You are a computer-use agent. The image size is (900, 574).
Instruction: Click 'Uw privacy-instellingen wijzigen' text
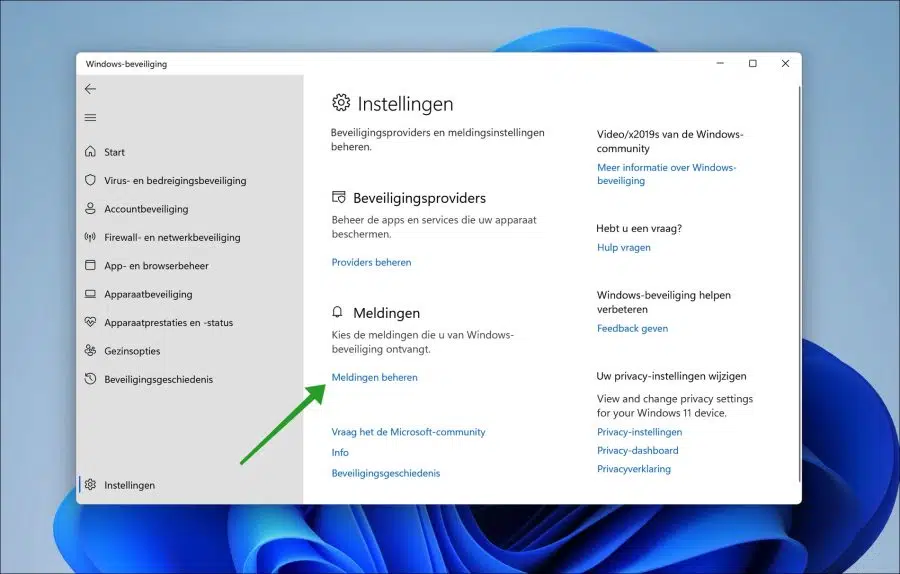point(671,376)
